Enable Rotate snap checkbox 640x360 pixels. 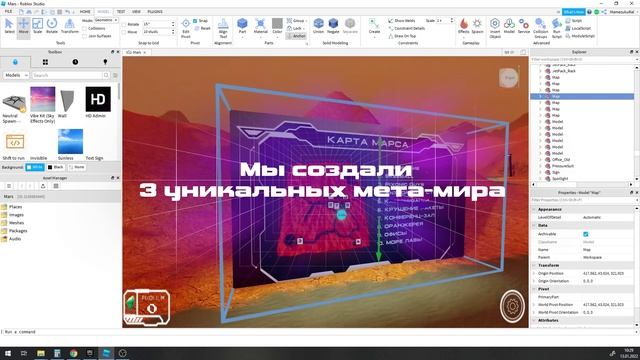[124, 24]
